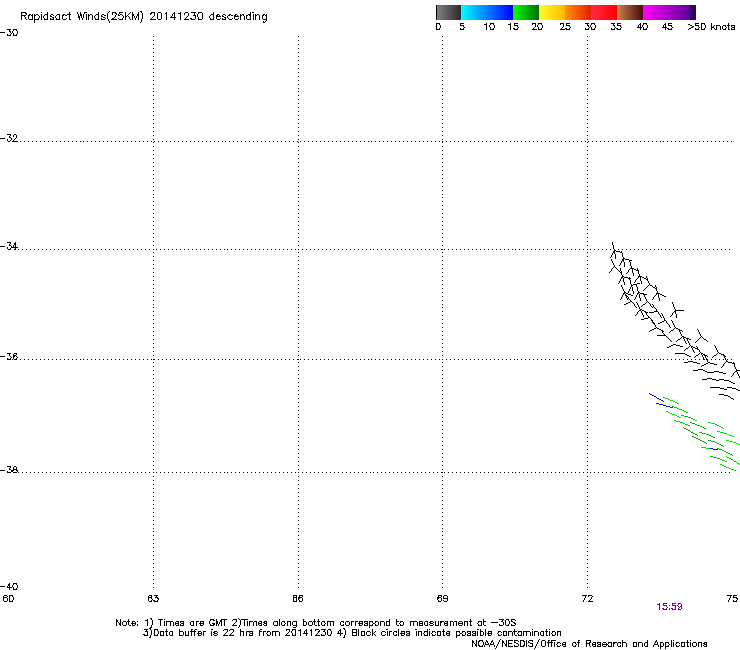Click latitude label '-30'
The image size is (740, 650).
coord(9,33)
